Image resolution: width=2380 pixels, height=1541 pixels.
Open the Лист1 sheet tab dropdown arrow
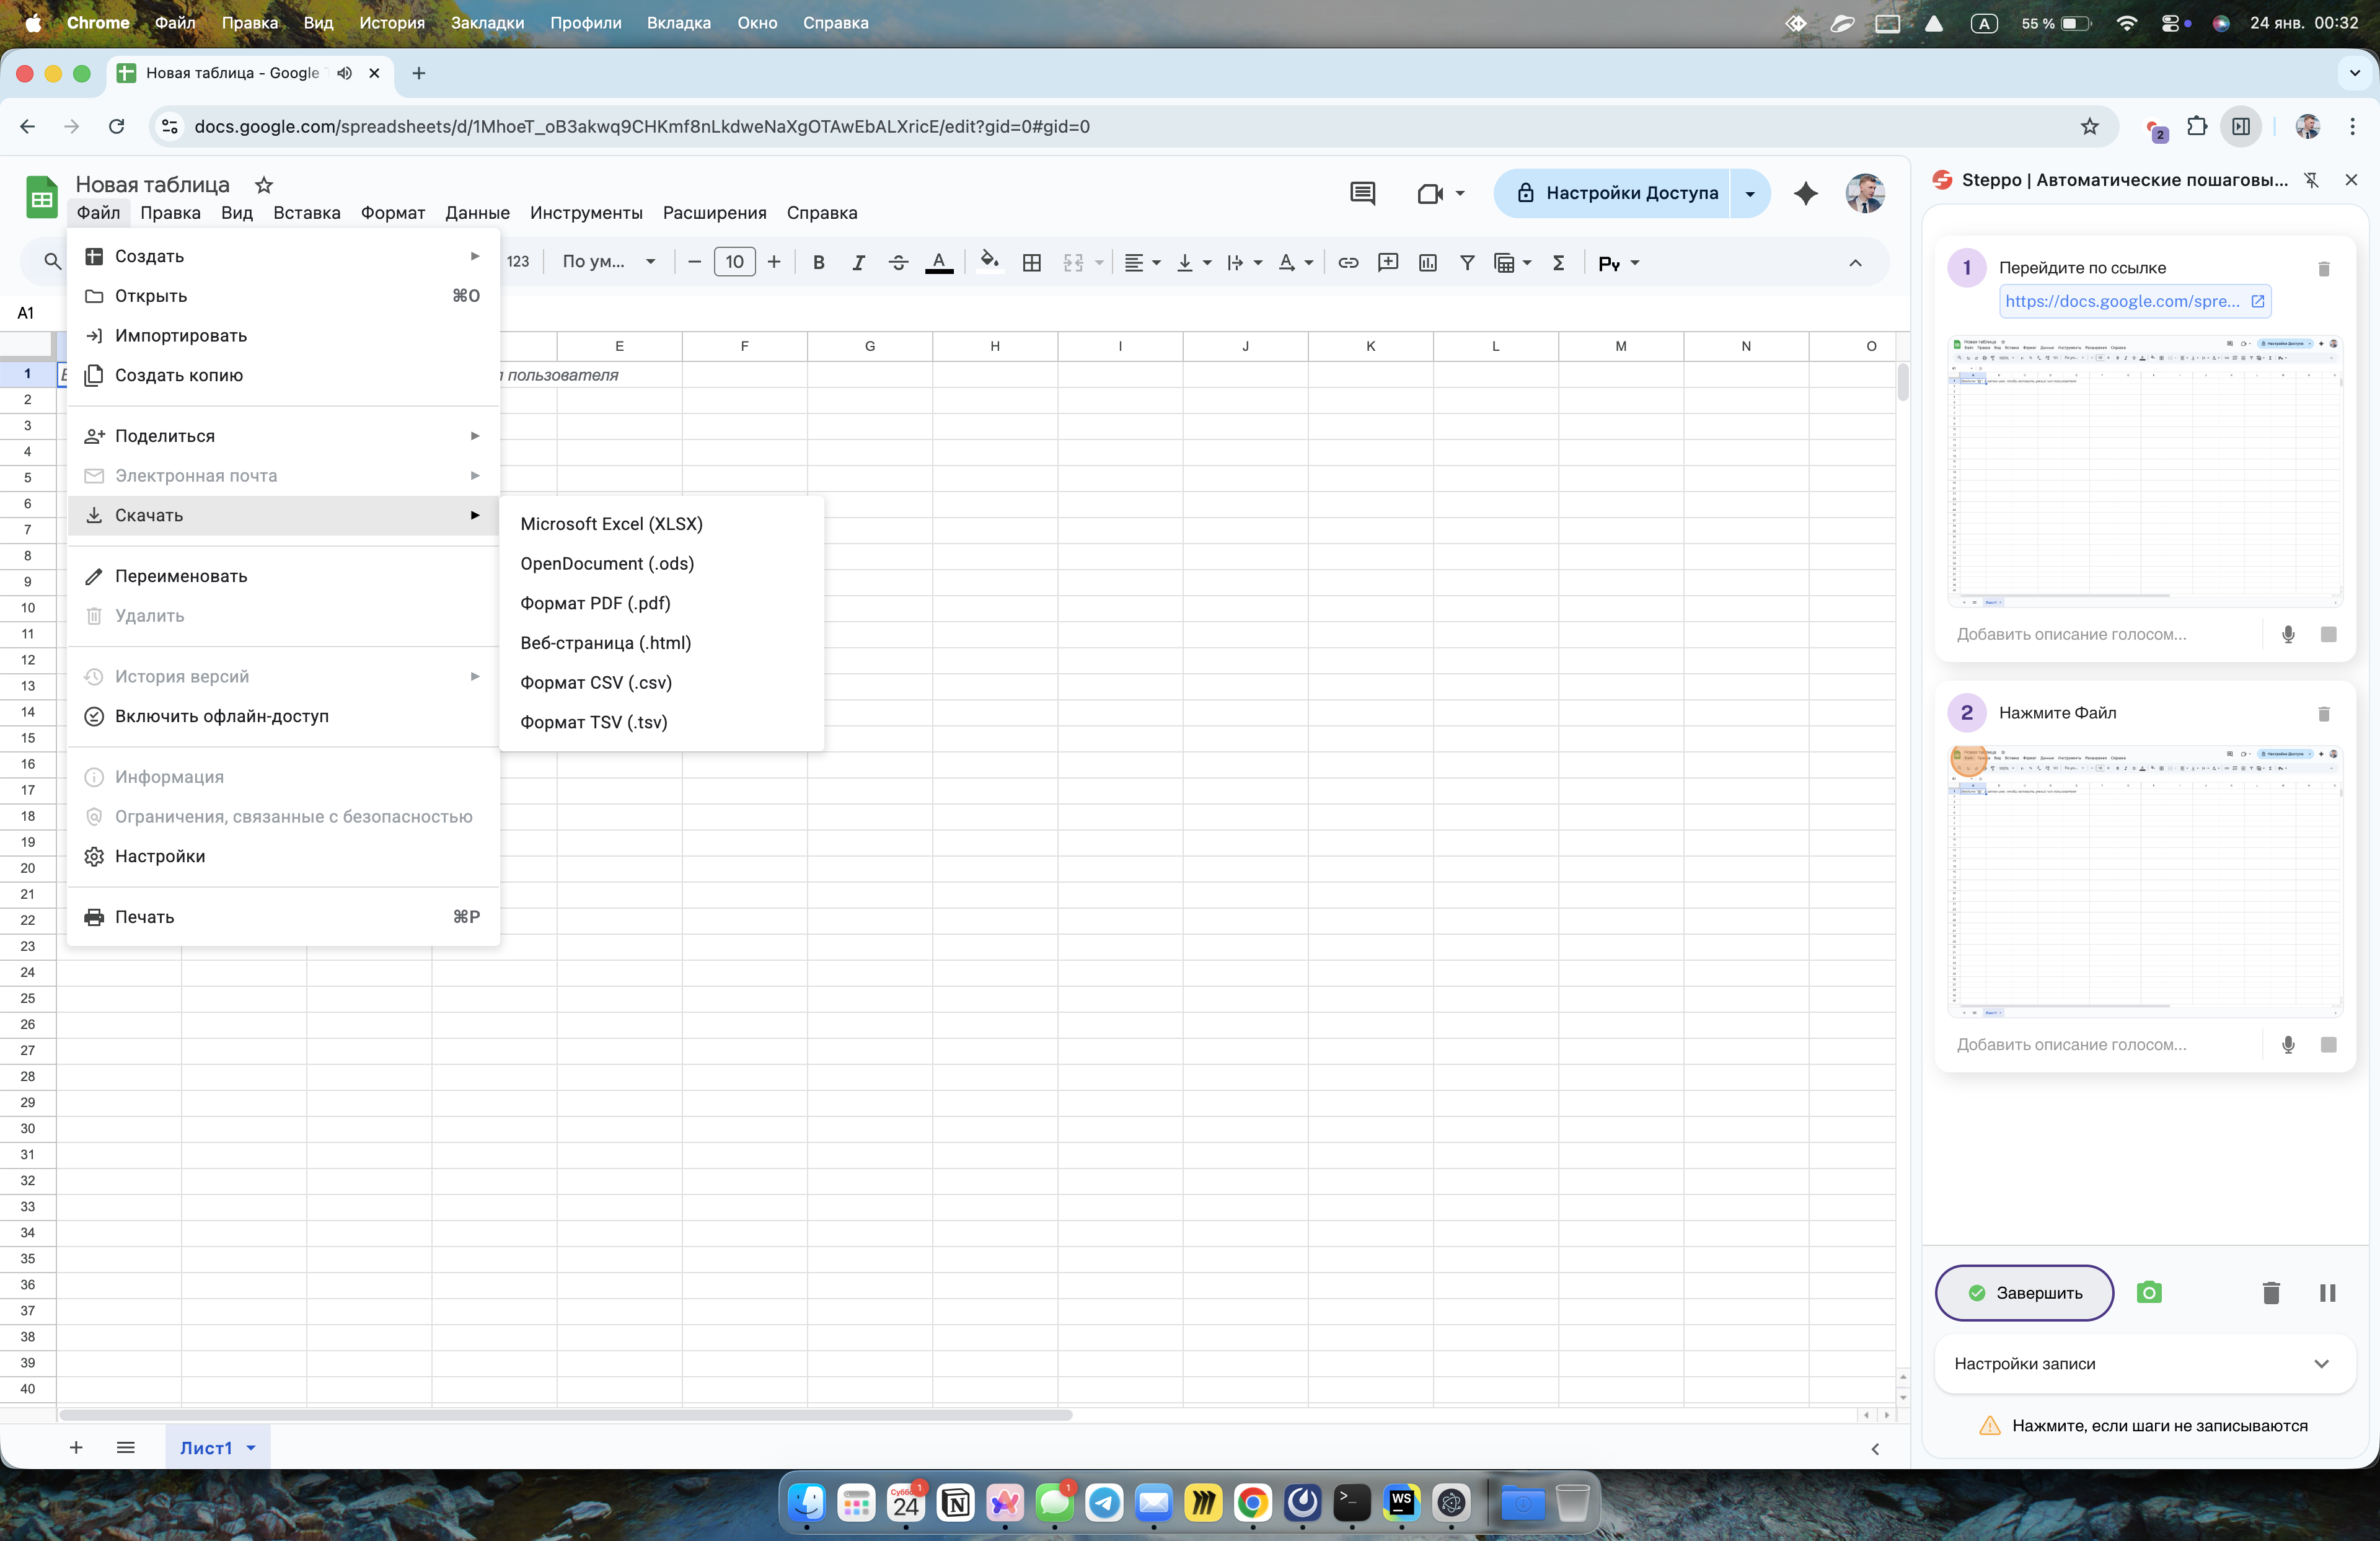[x=251, y=1448]
